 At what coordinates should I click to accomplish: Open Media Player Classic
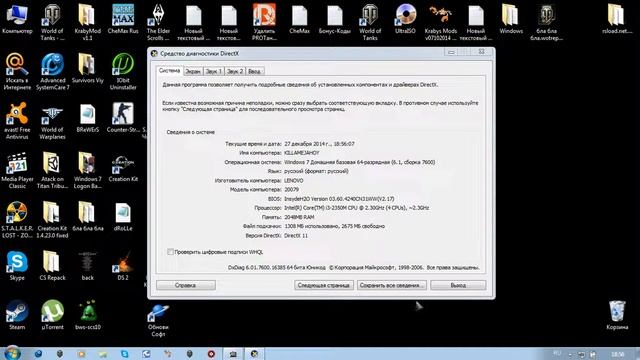pyautogui.click(x=17, y=170)
